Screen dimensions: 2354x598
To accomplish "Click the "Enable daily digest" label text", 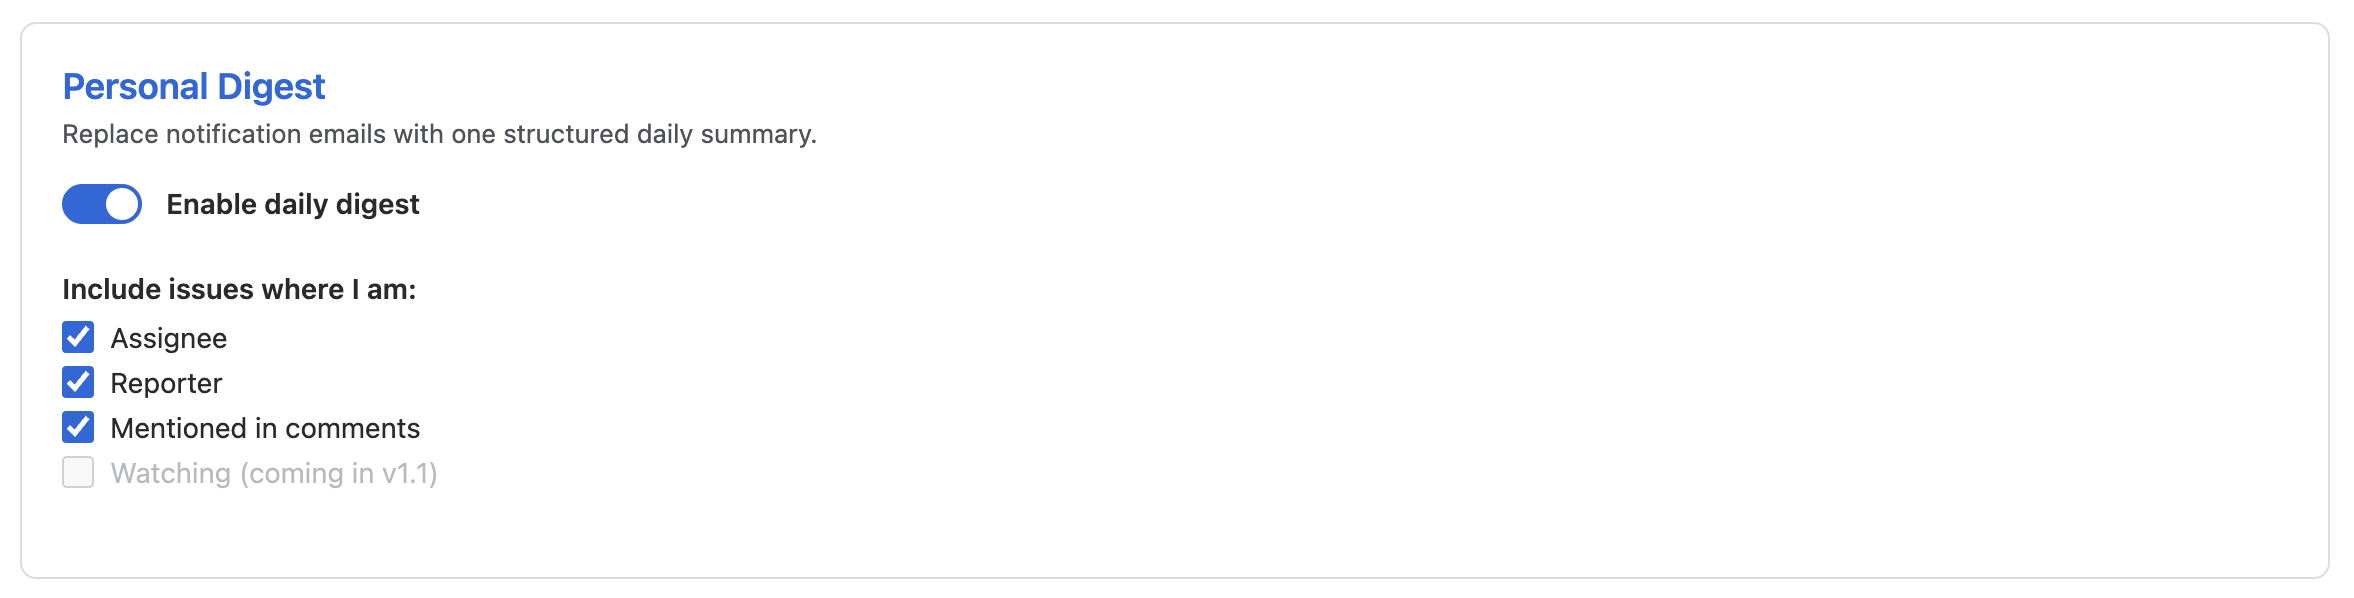I will click(292, 204).
